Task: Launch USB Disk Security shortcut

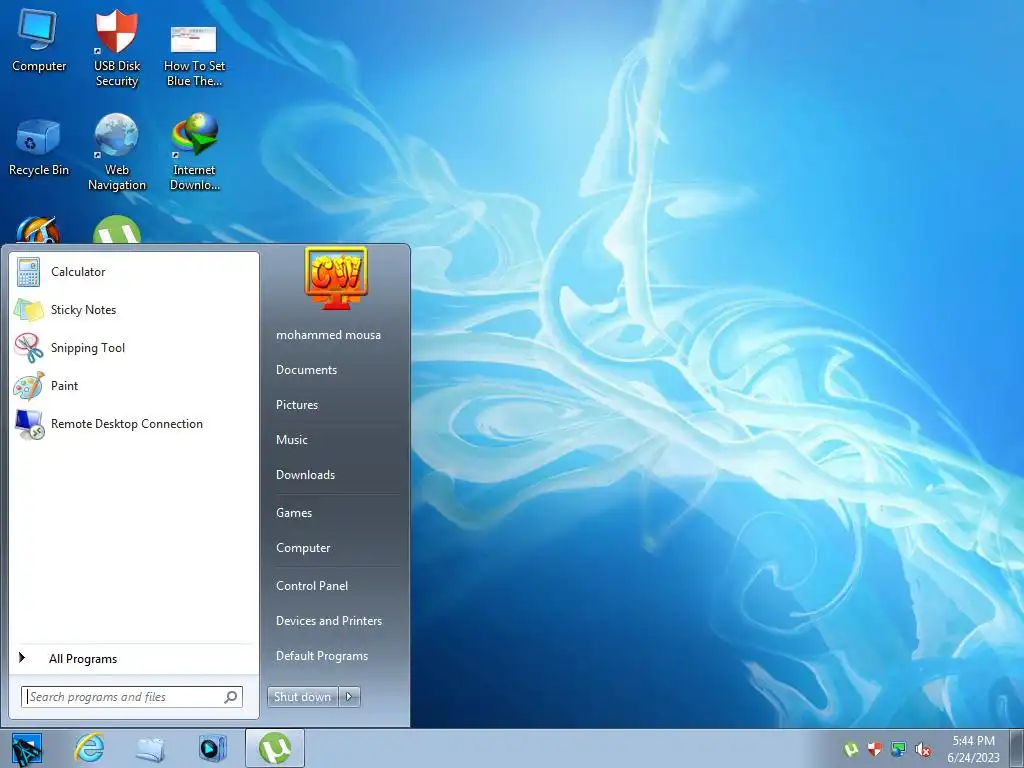Action: (117, 47)
